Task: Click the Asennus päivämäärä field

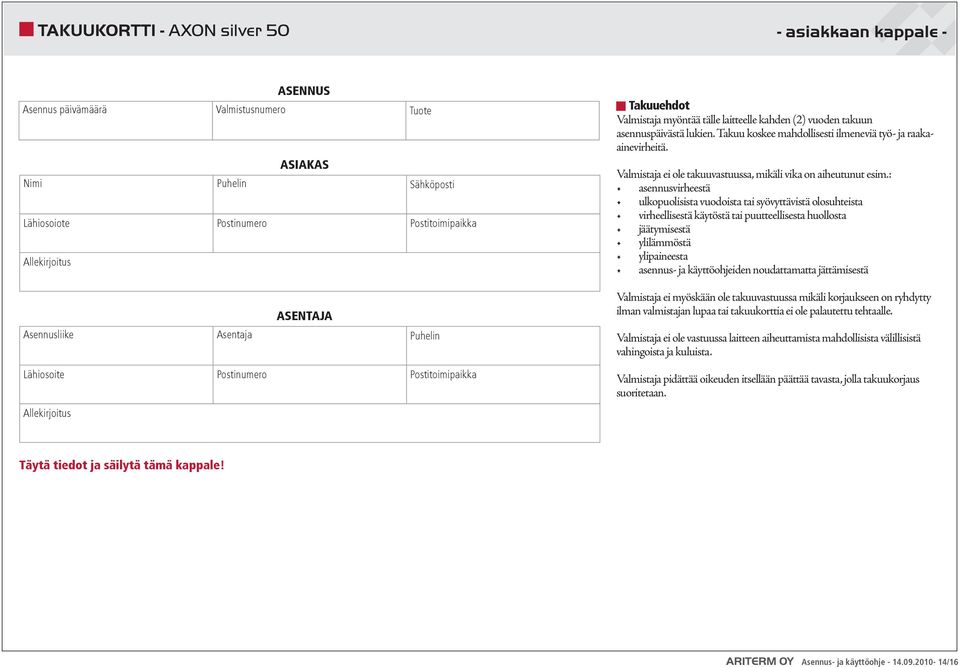Action: [116, 121]
